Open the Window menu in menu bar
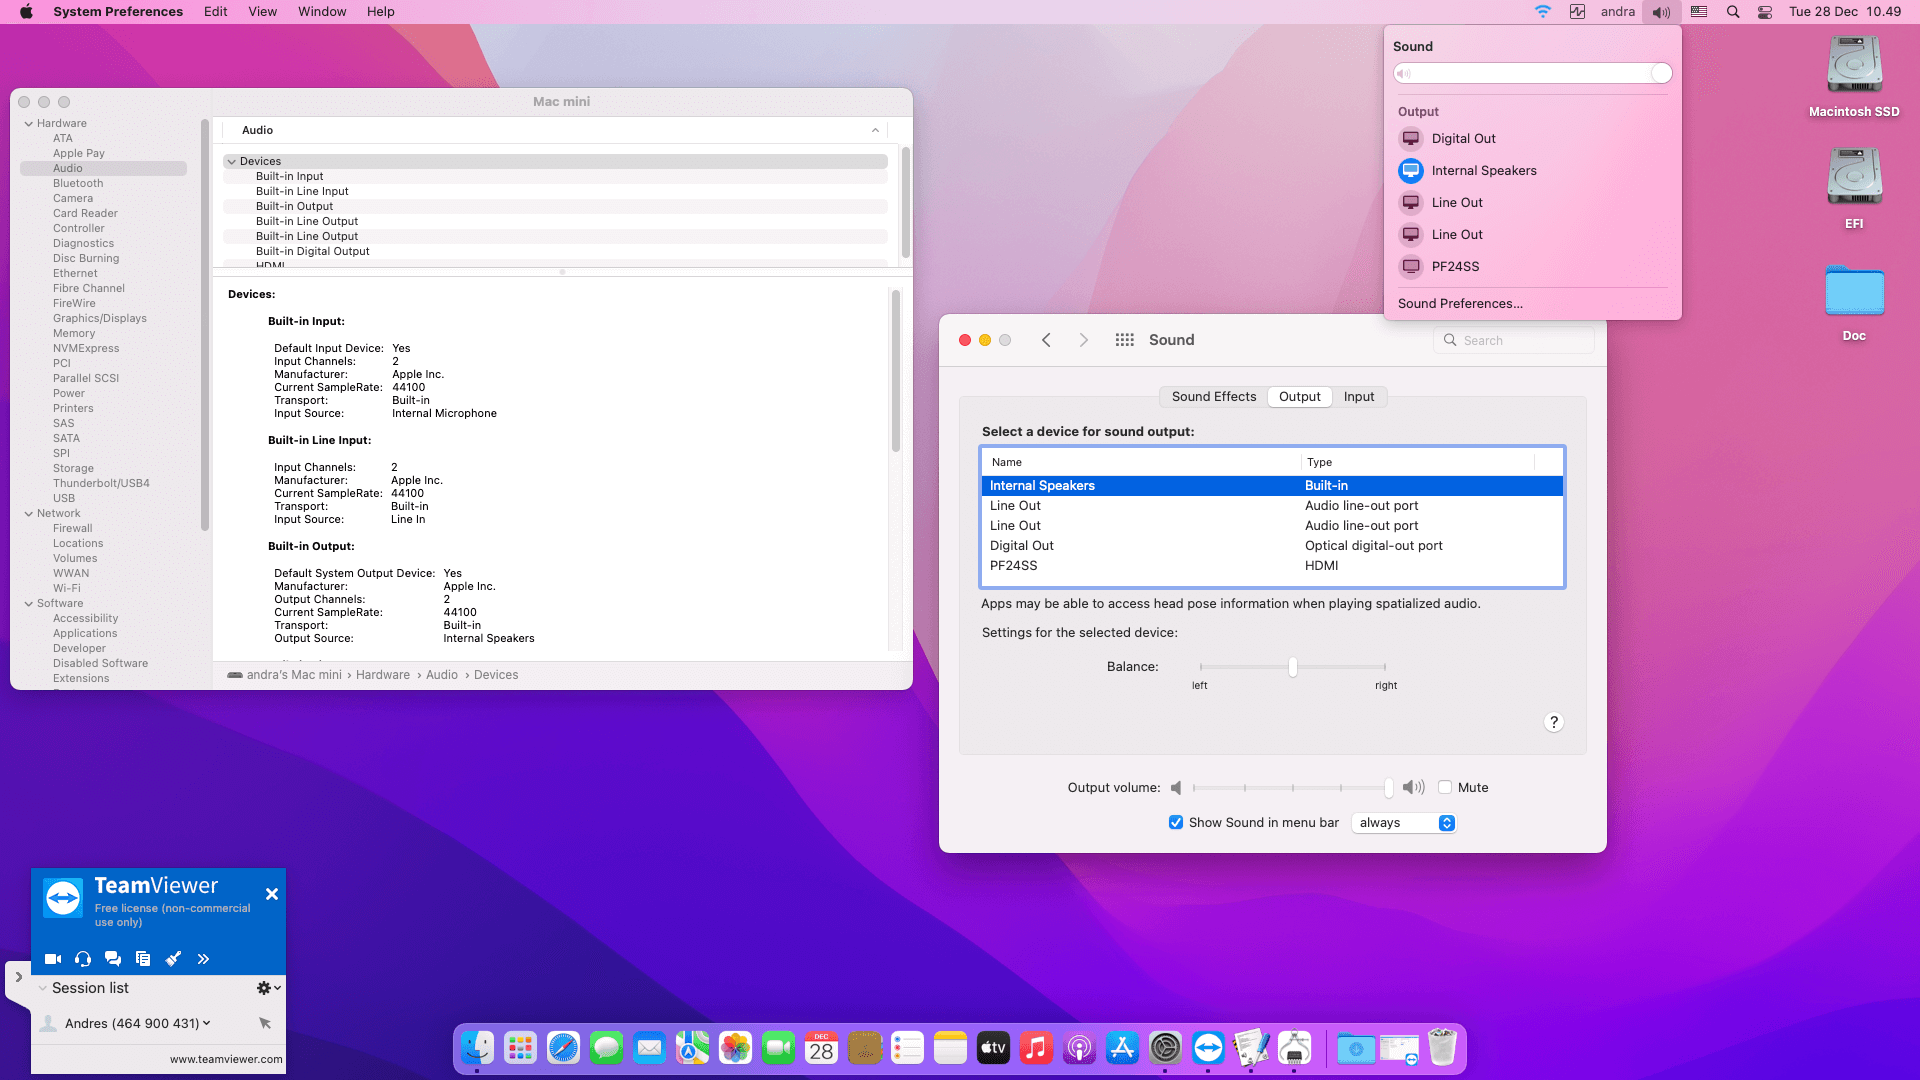Screen dimensions: 1920x1080 click(322, 12)
